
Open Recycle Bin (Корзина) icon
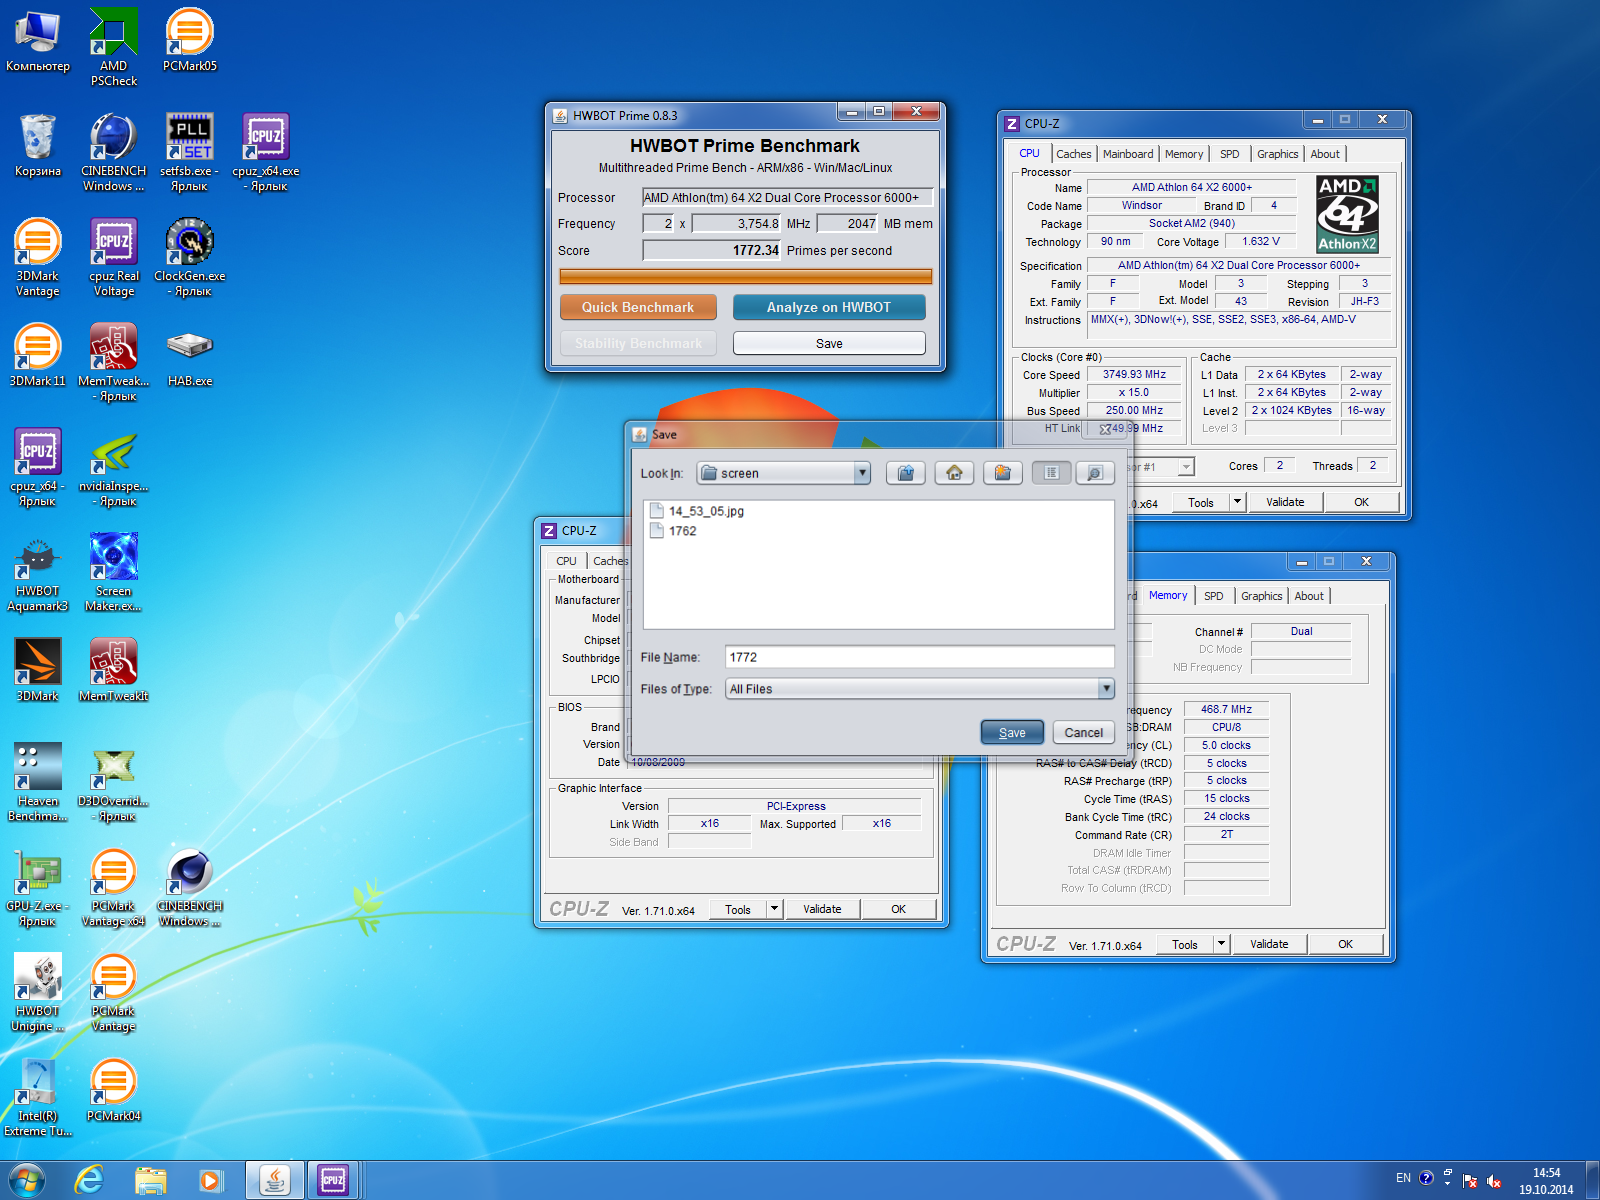click(x=38, y=145)
